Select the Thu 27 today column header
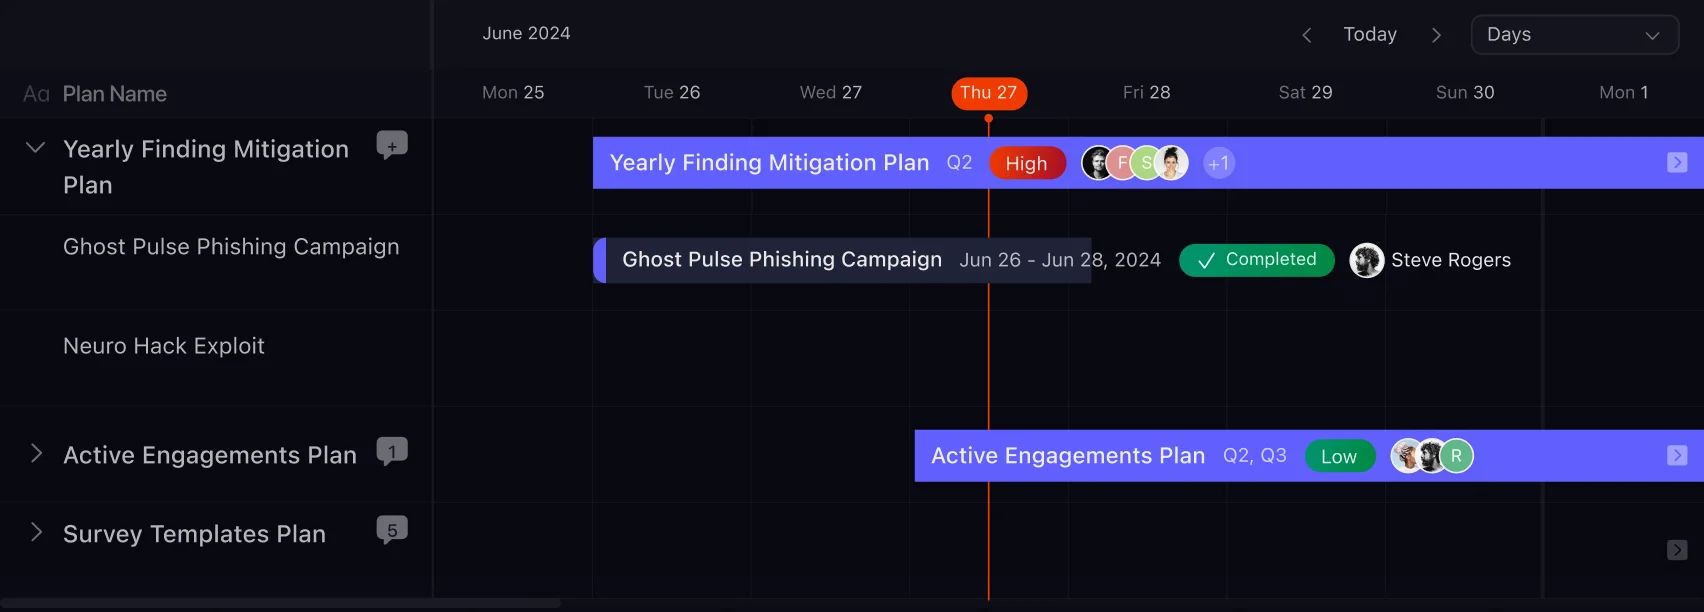The width and height of the screenshot is (1704, 612). (989, 93)
